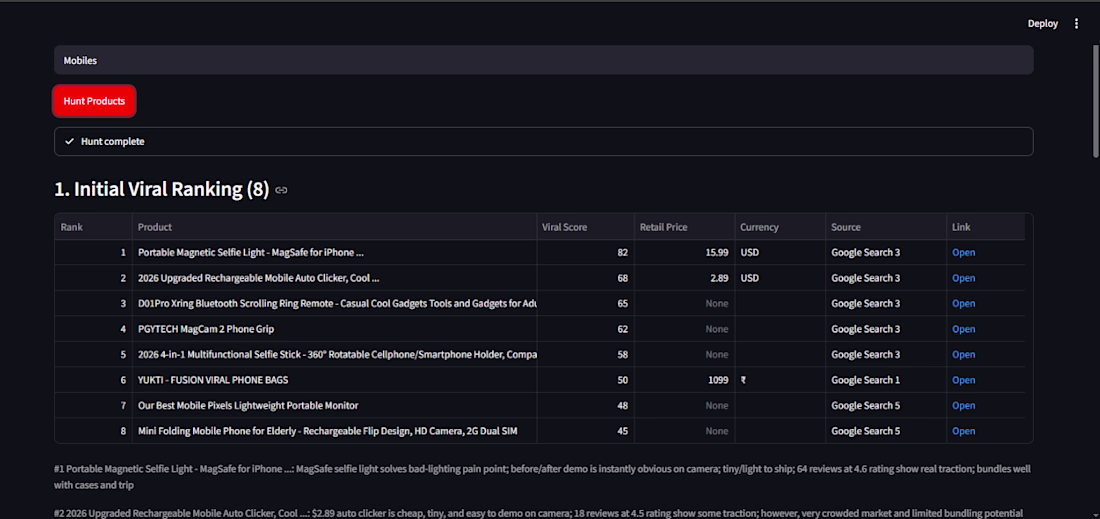The height and width of the screenshot is (519, 1100).
Task: Open link for PGYTECH MagCam 2 Phone Grip
Action: tap(963, 329)
